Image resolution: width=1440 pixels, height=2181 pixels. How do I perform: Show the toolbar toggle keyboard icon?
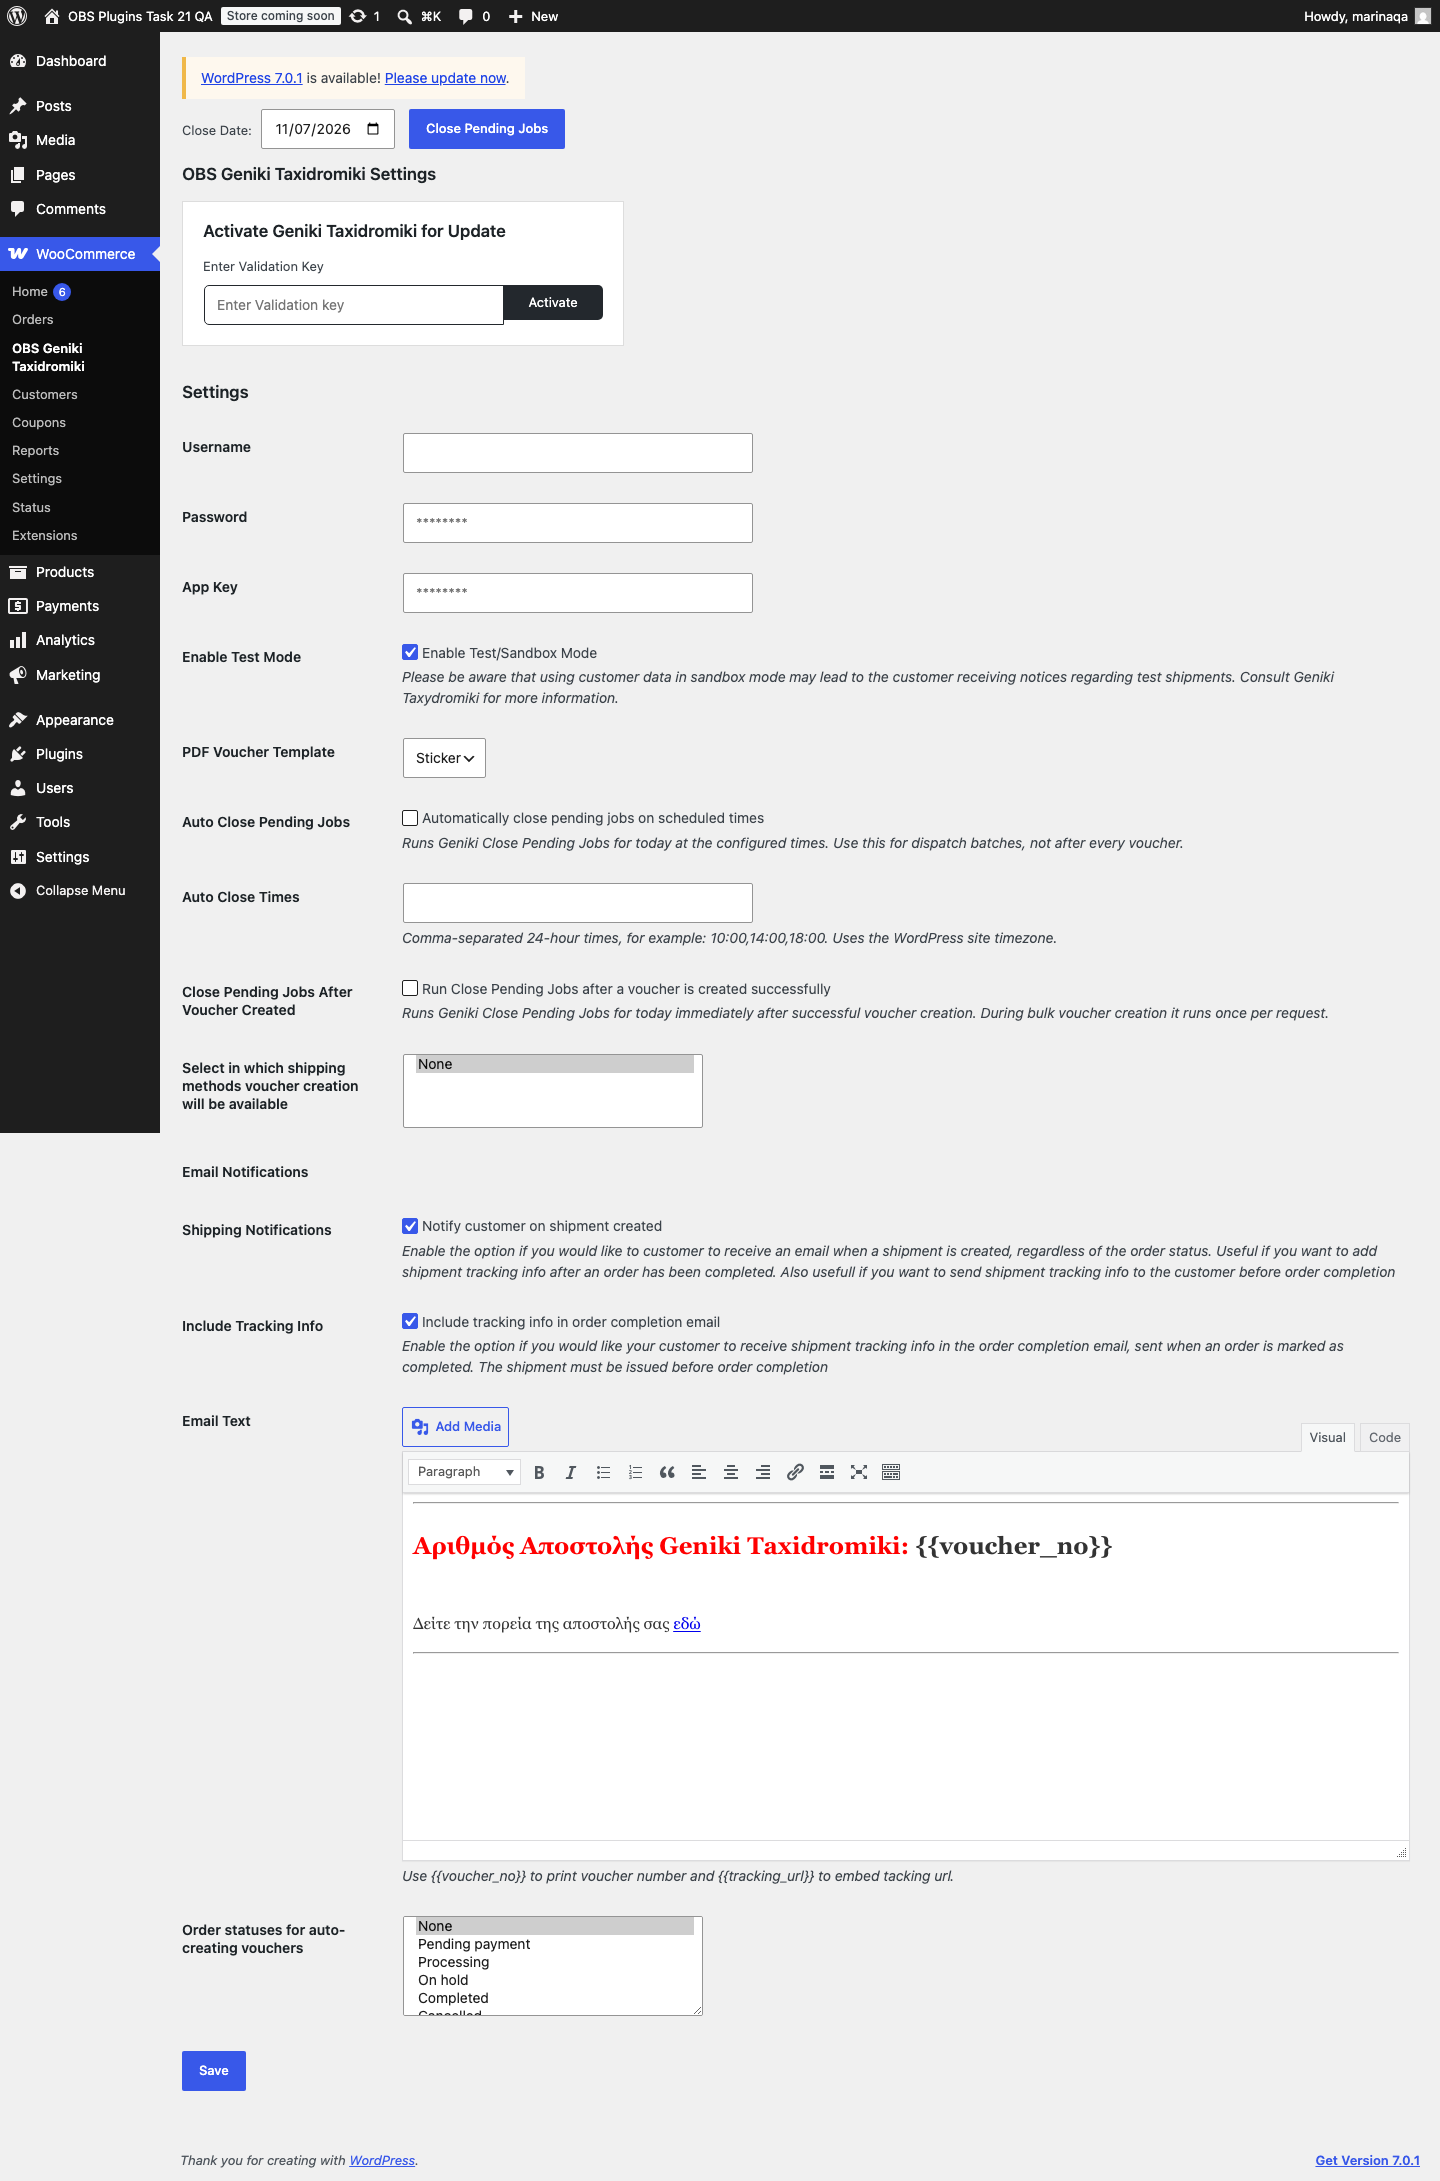(x=891, y=1472)
